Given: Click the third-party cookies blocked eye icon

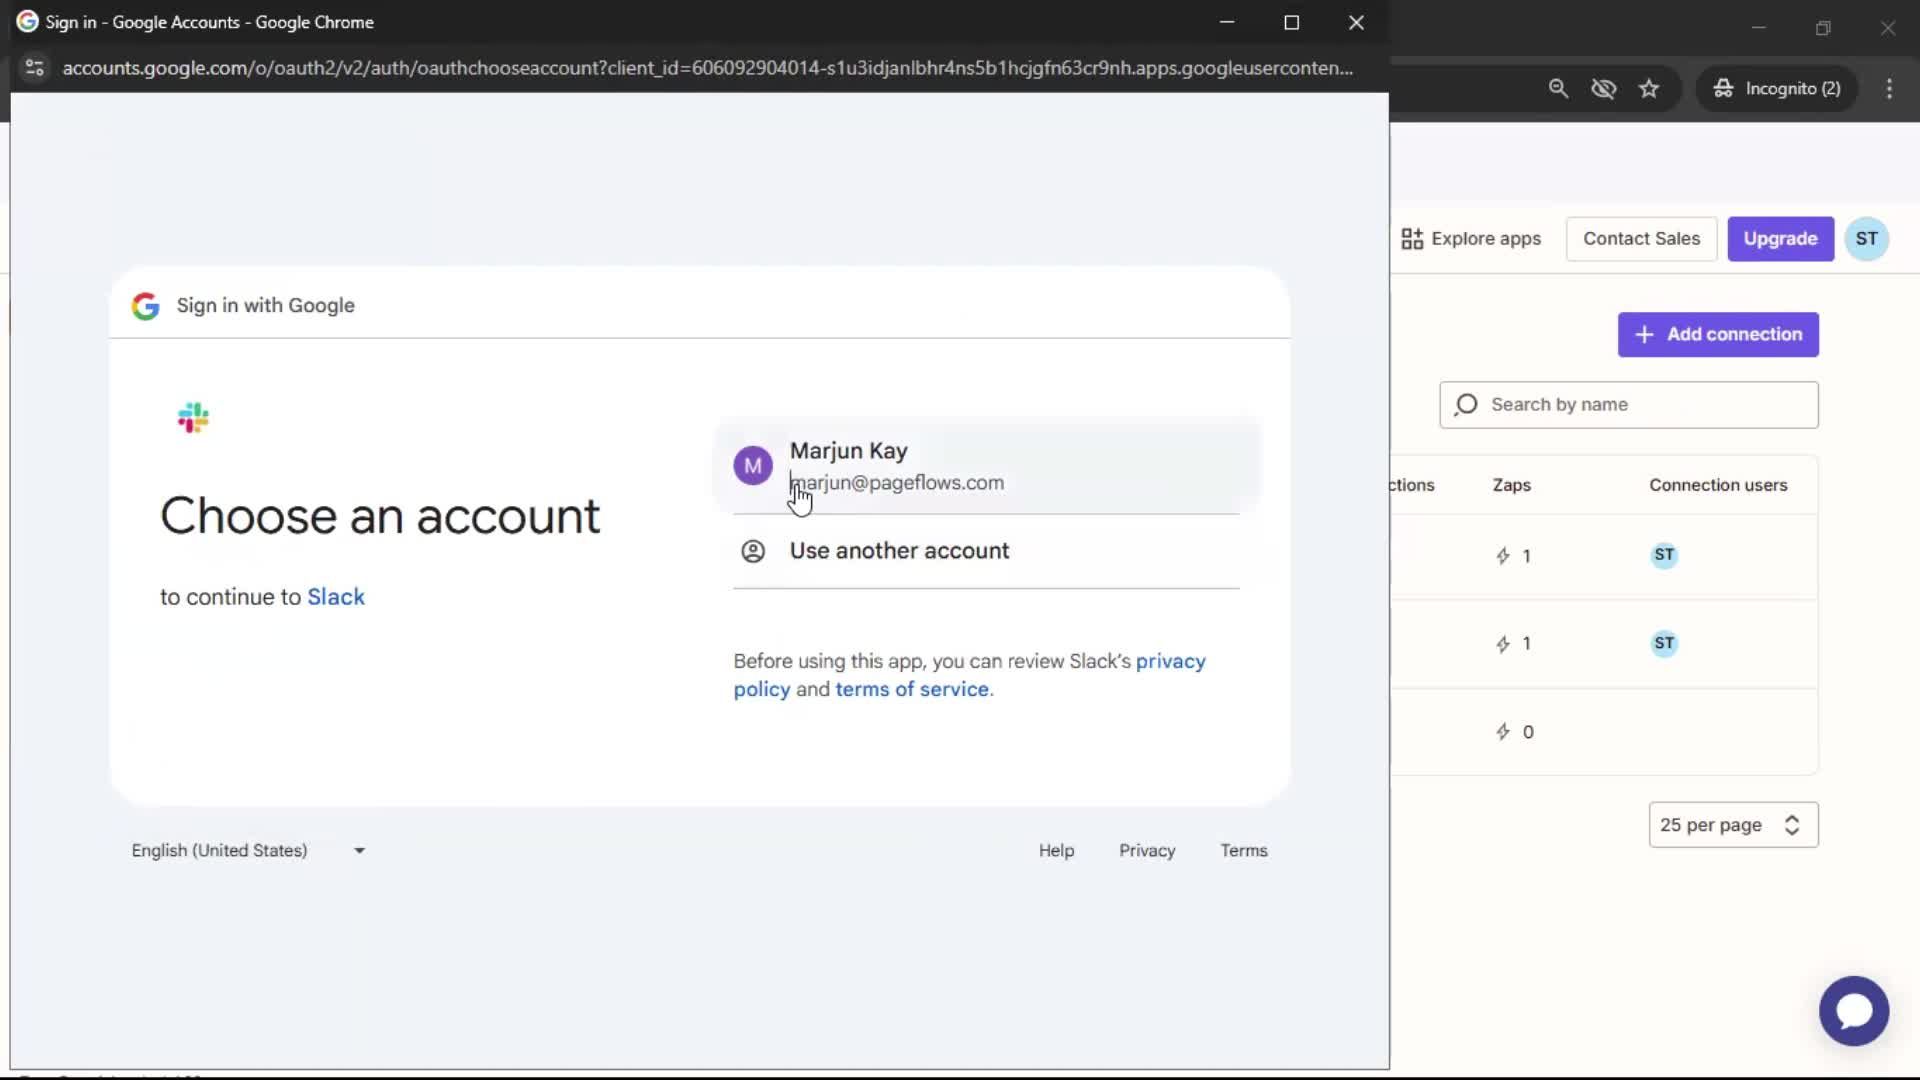Looking at the screenshot, I should tap(1604, 88).
